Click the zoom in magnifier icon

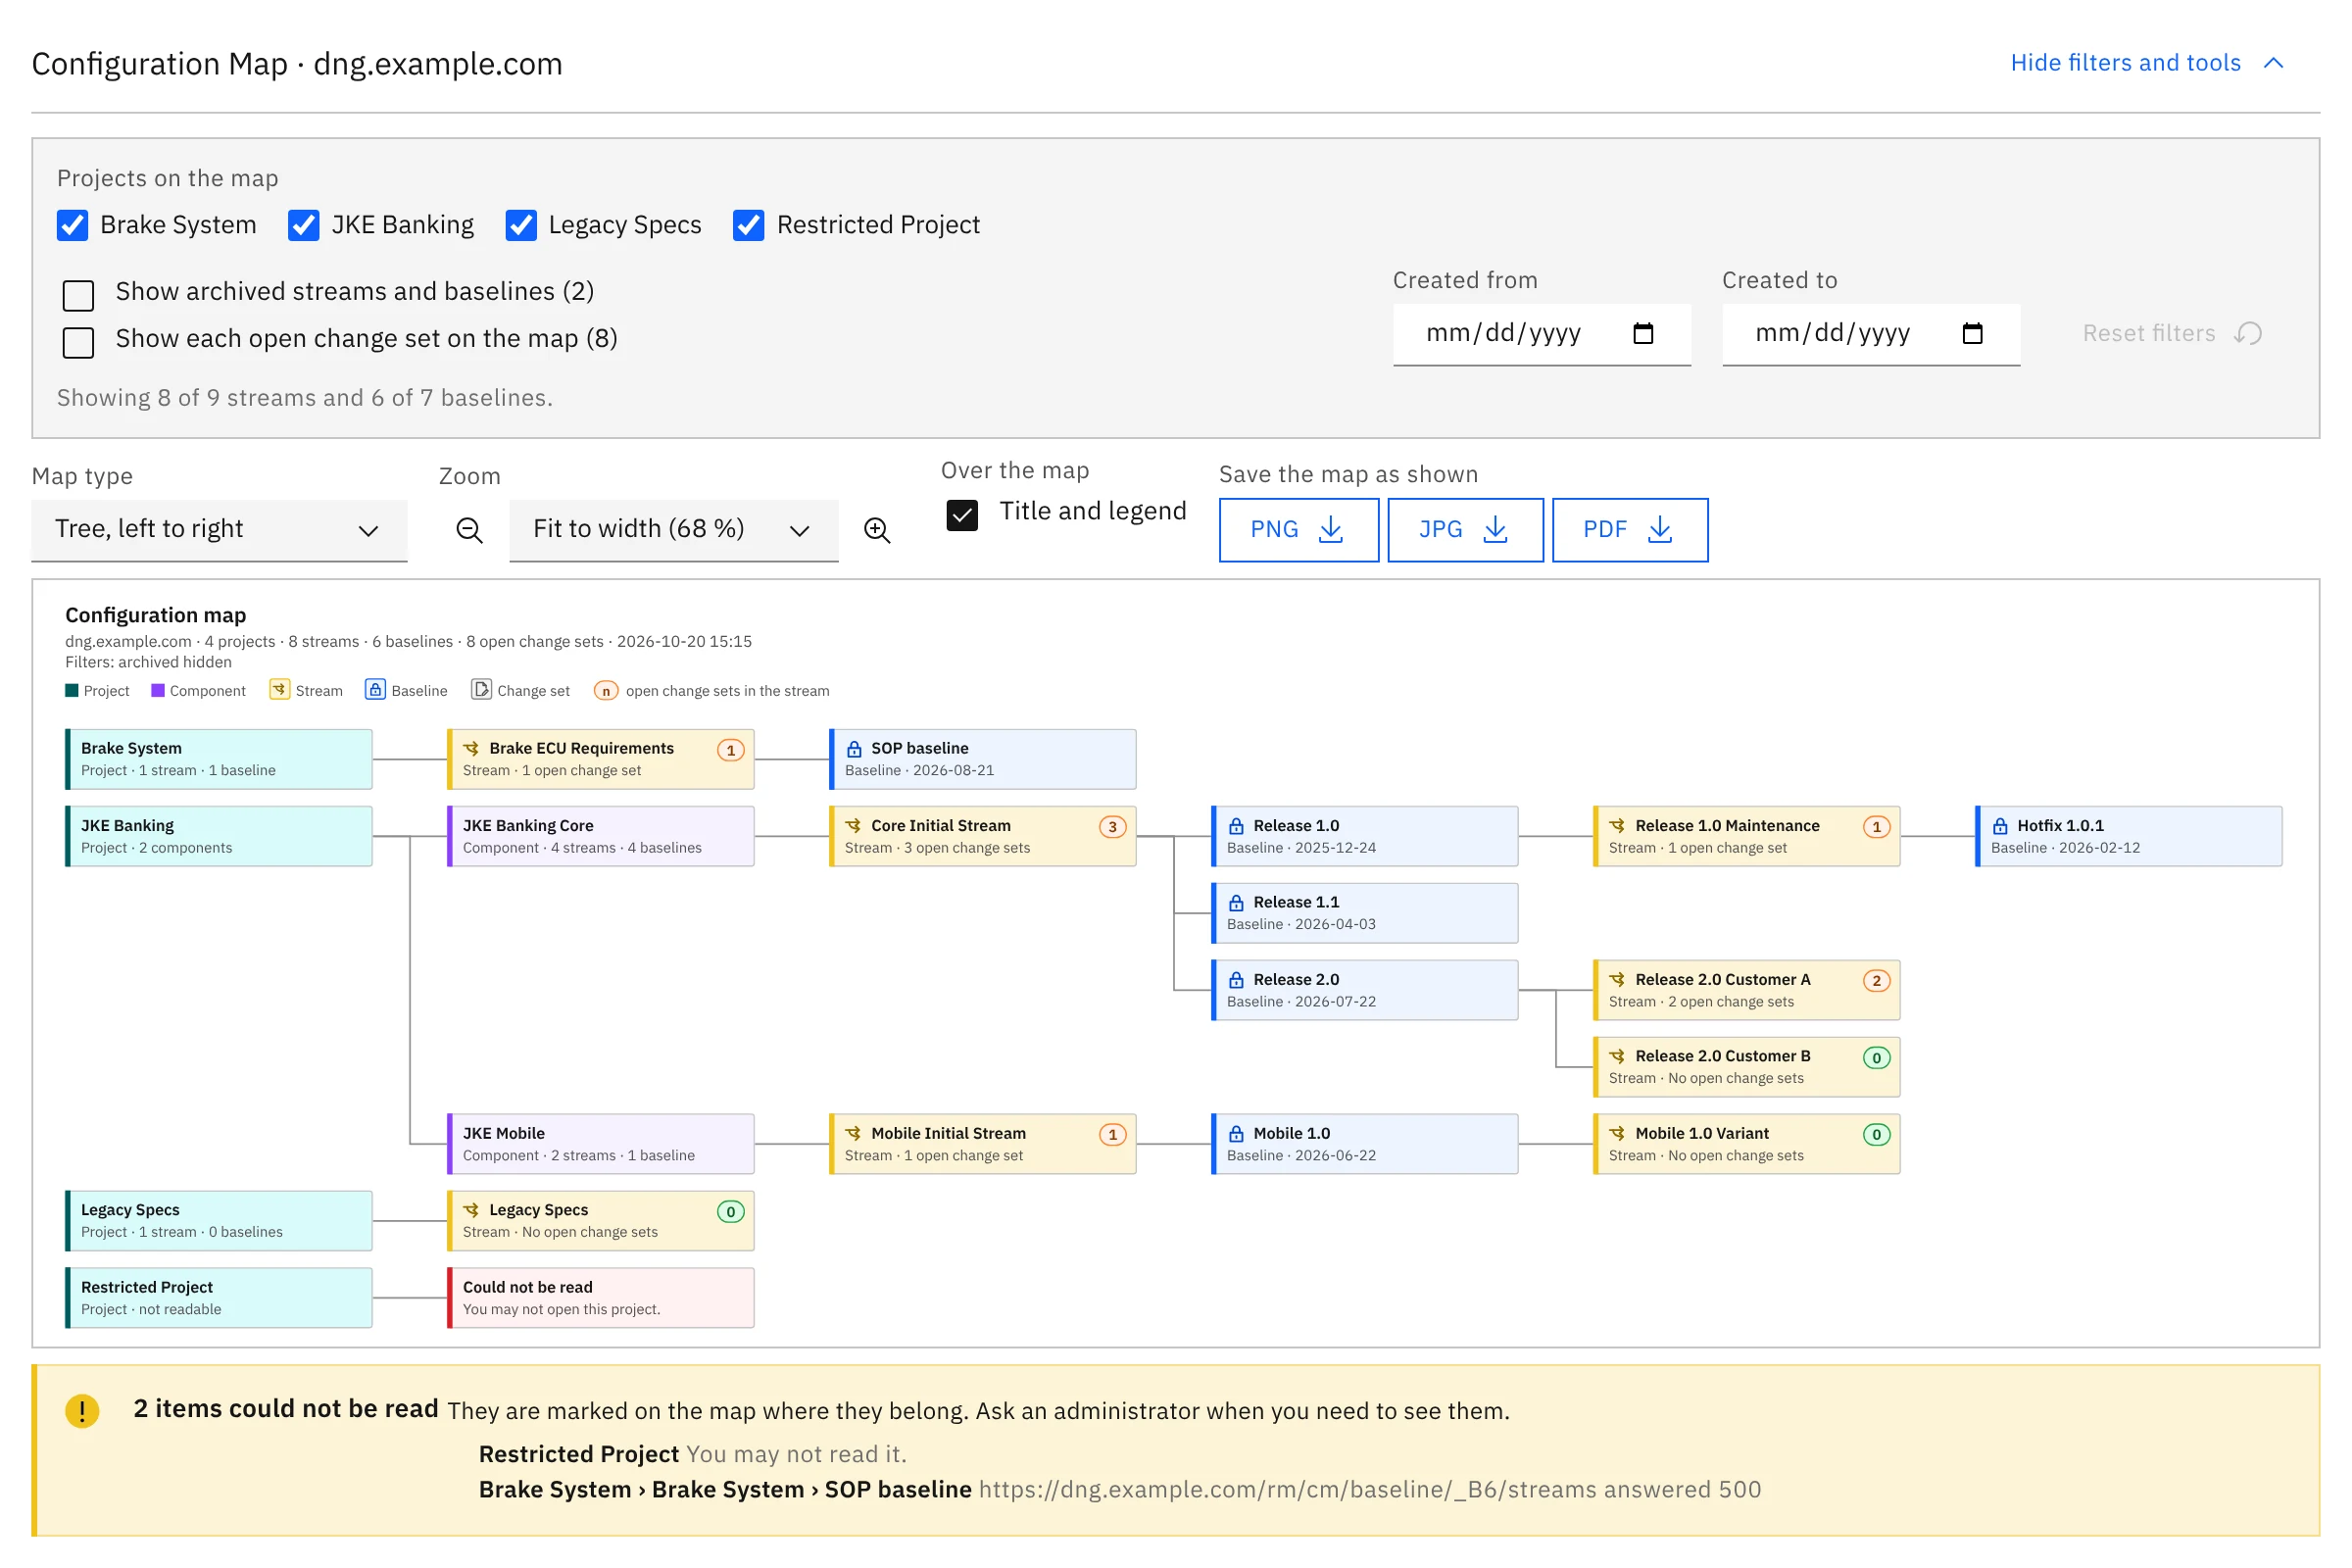tap(877, 530)
